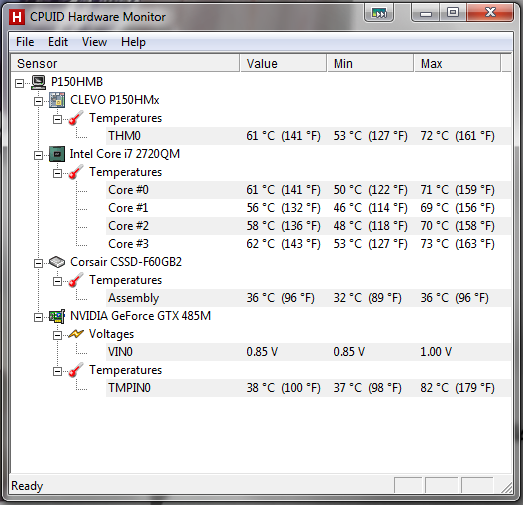Screen dimensions: 523x505
Task: Select the Assembly sensor row
Action: click(308, 298)
